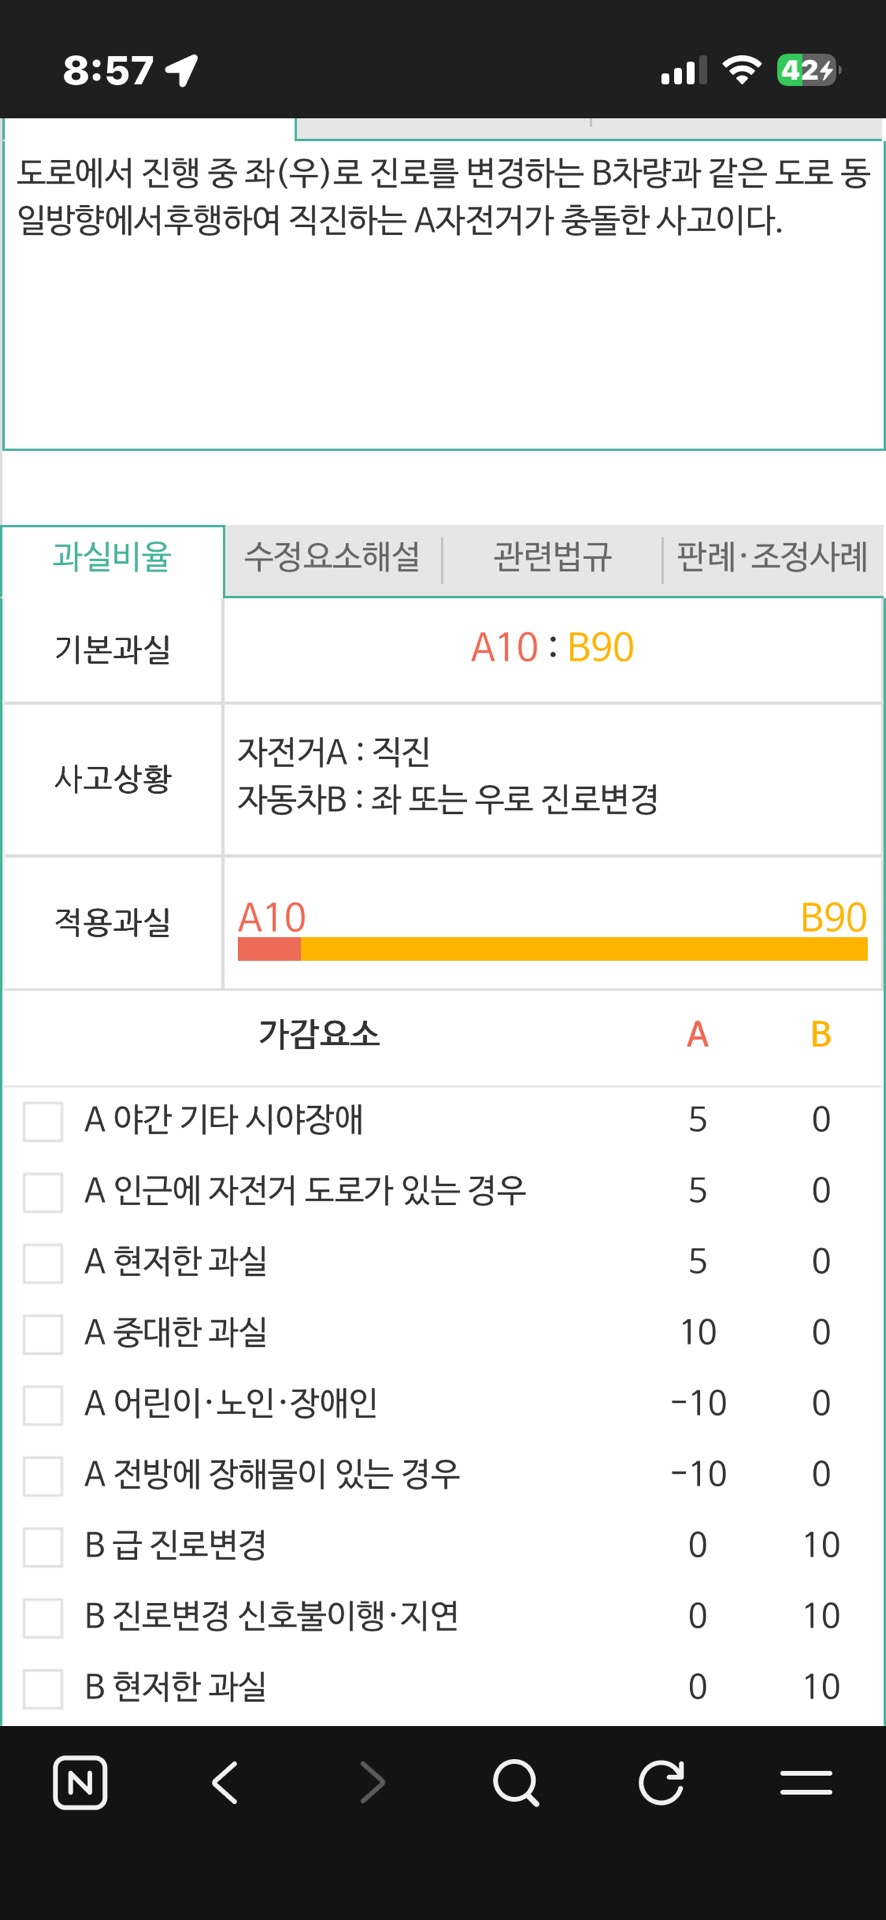Tap the forward arrow icon
Image resolution: width=886 pixels, height=1920 pixels.
click(x=372, y=1782)
